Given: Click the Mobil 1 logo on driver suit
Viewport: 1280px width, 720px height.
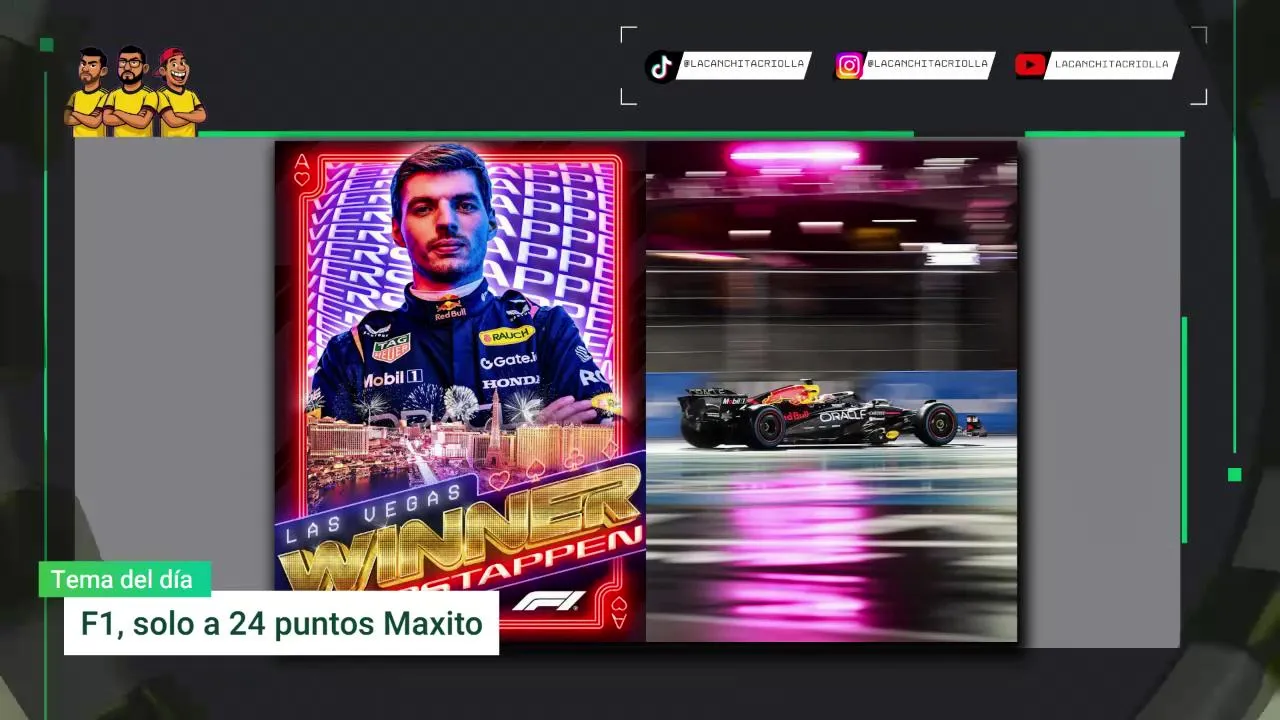Looking at the screenshot, I should click(392, 378).
